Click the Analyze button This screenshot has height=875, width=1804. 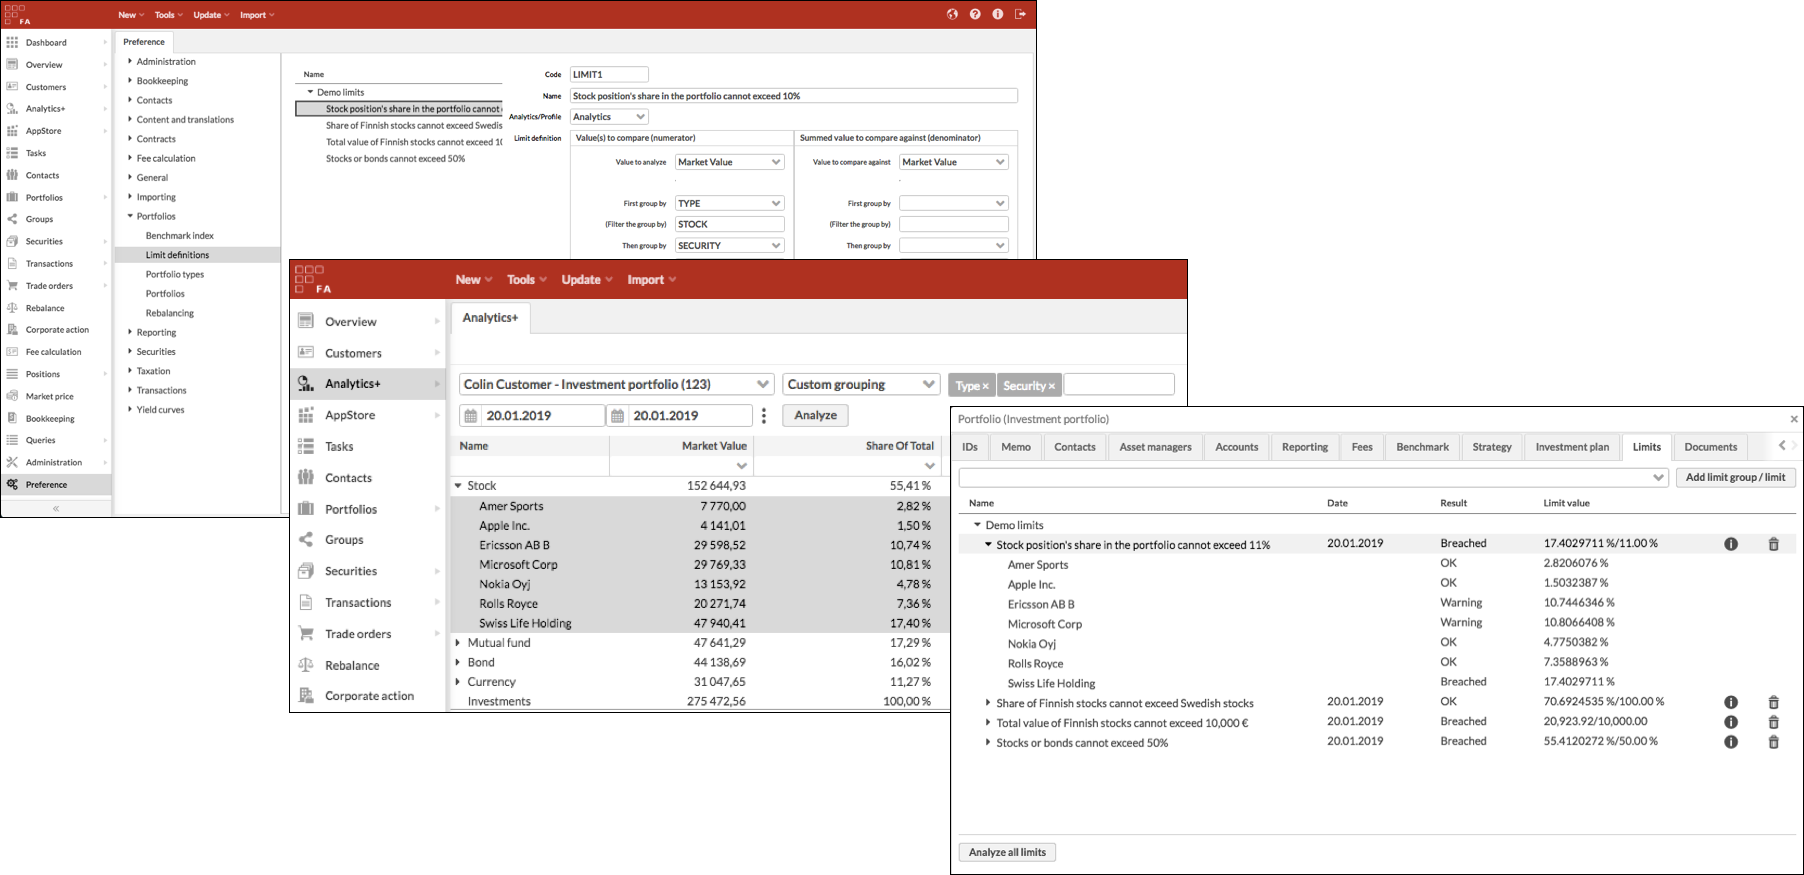[x=816, y=416]
